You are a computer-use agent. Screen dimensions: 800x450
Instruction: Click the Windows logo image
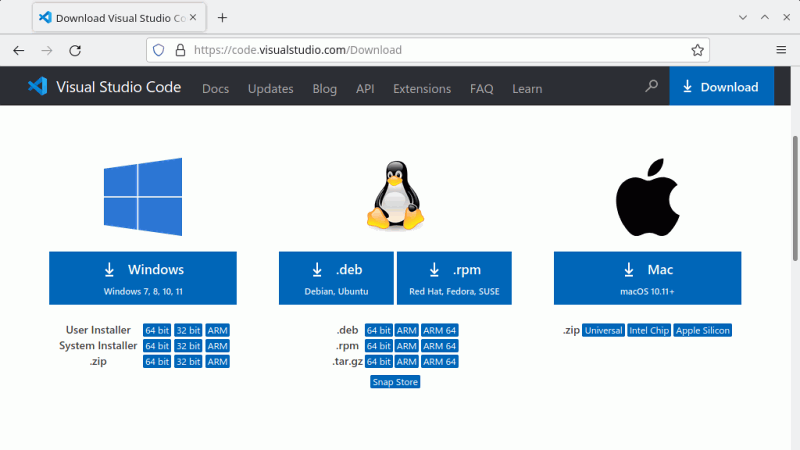coord(143,196)
